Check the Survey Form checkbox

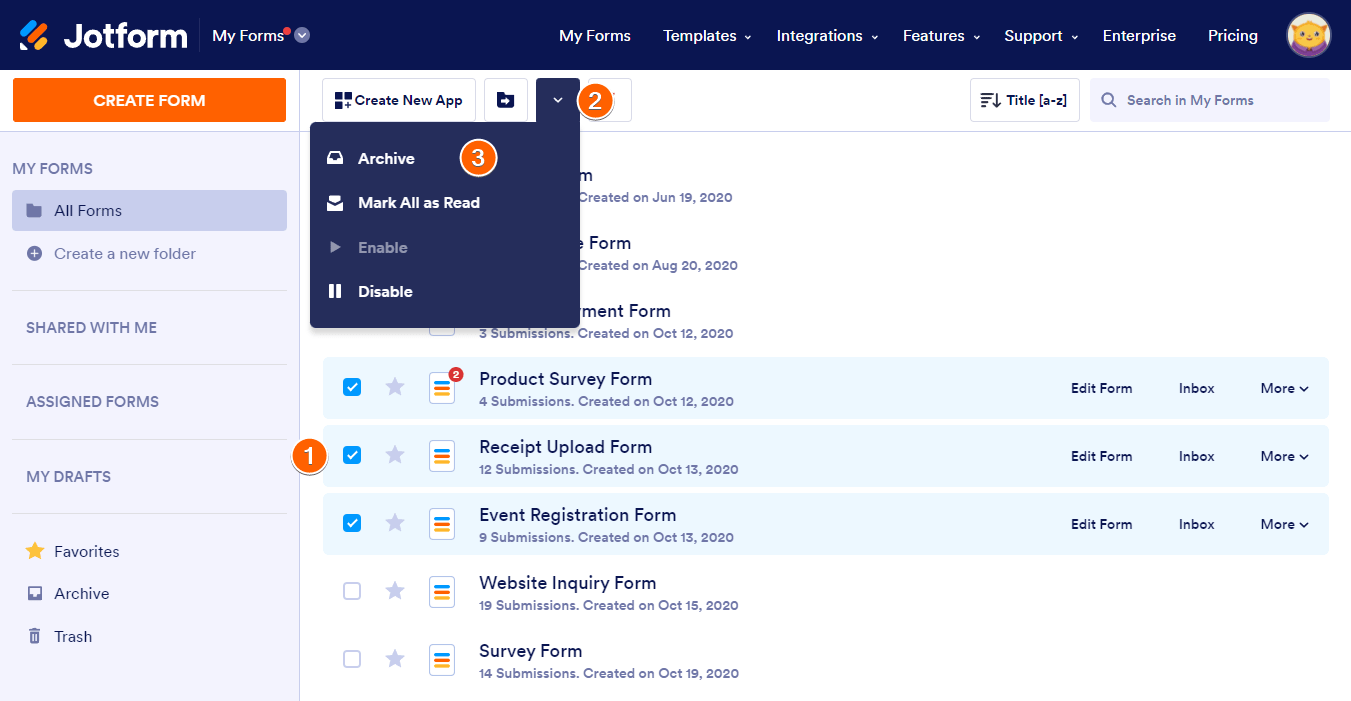[352, 659]
